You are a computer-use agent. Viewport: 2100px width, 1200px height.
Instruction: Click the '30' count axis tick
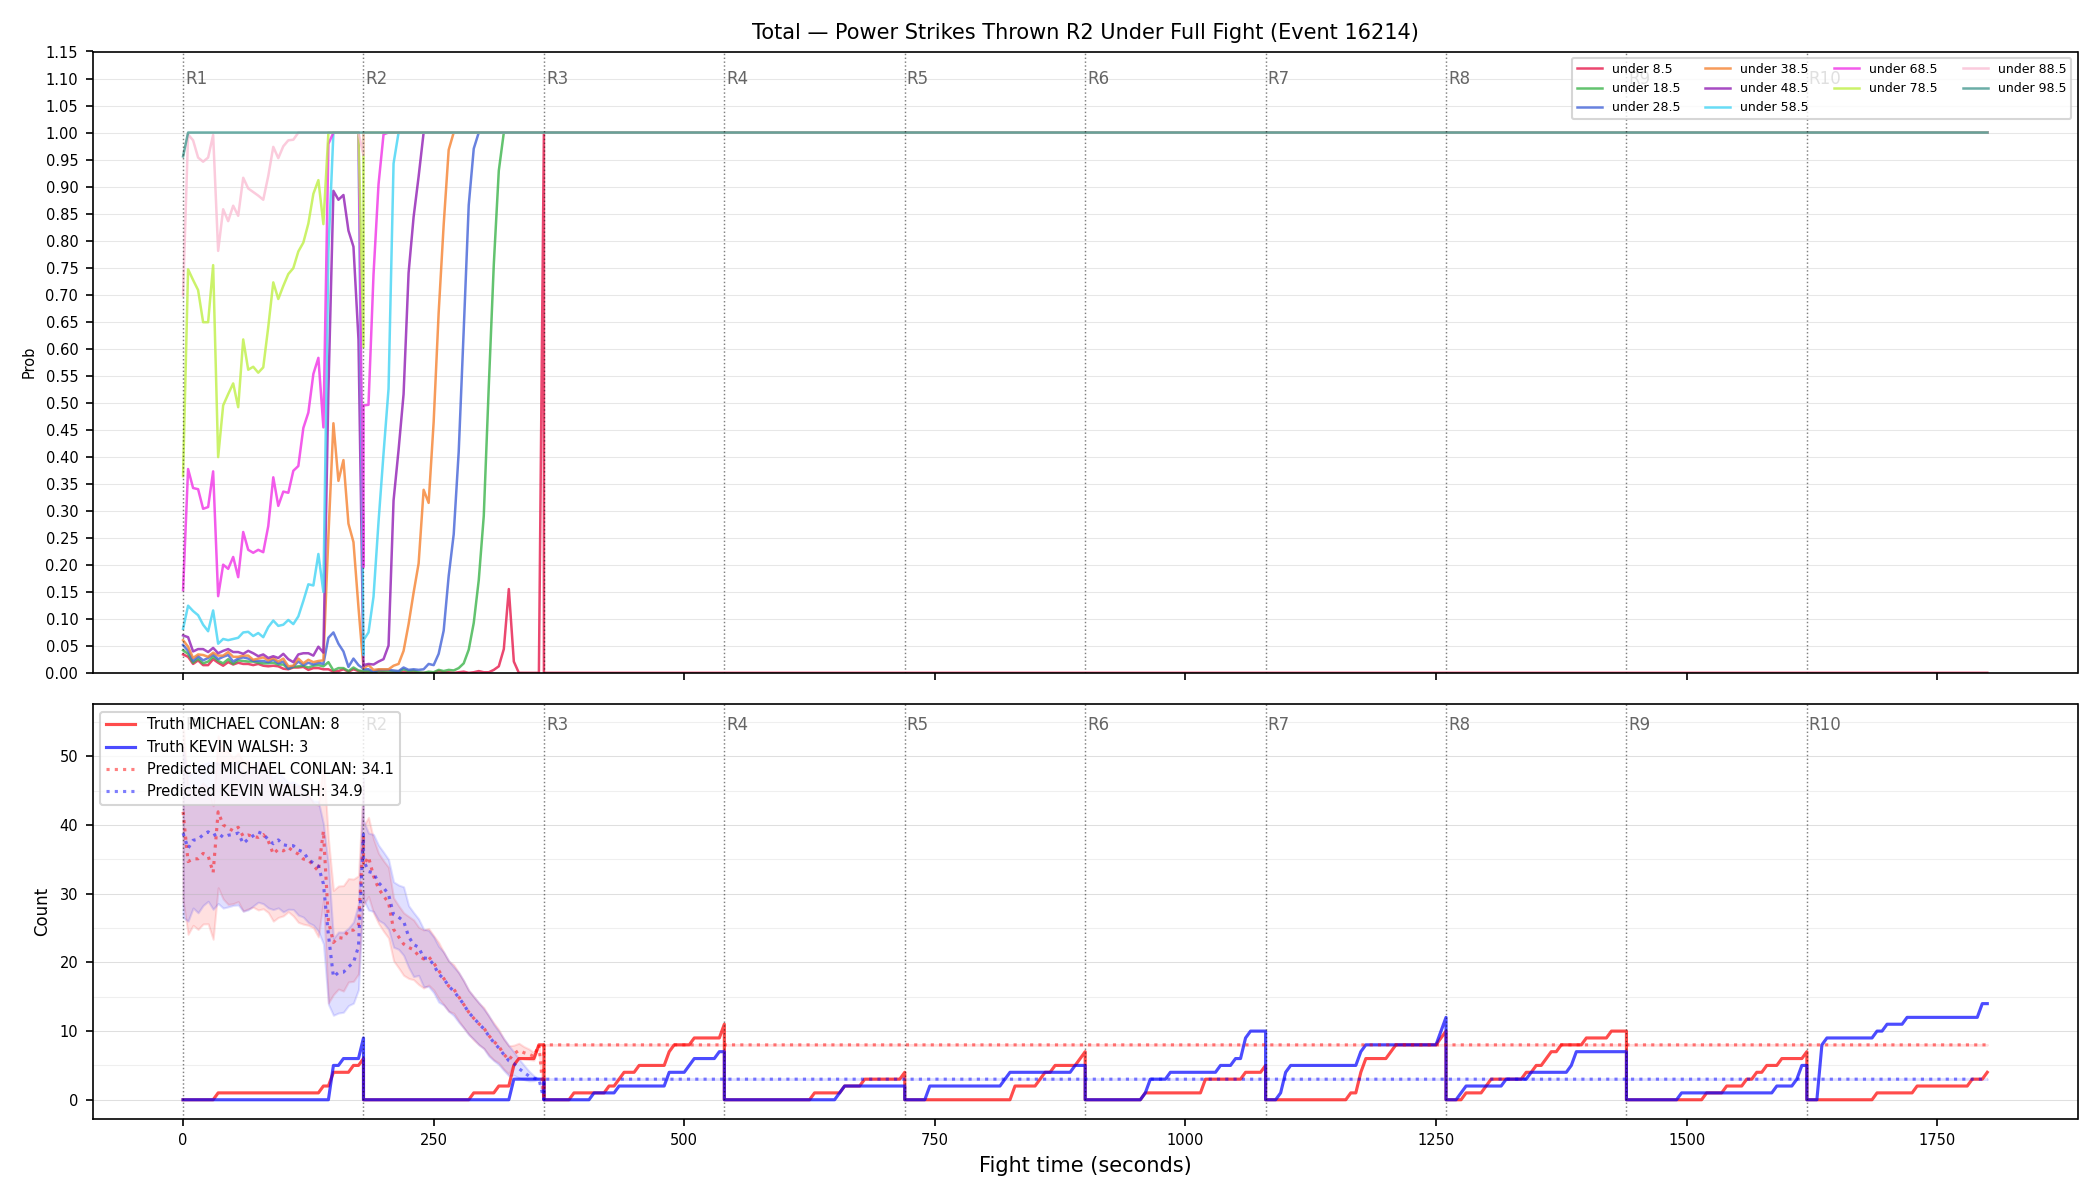tap(69, 894)
